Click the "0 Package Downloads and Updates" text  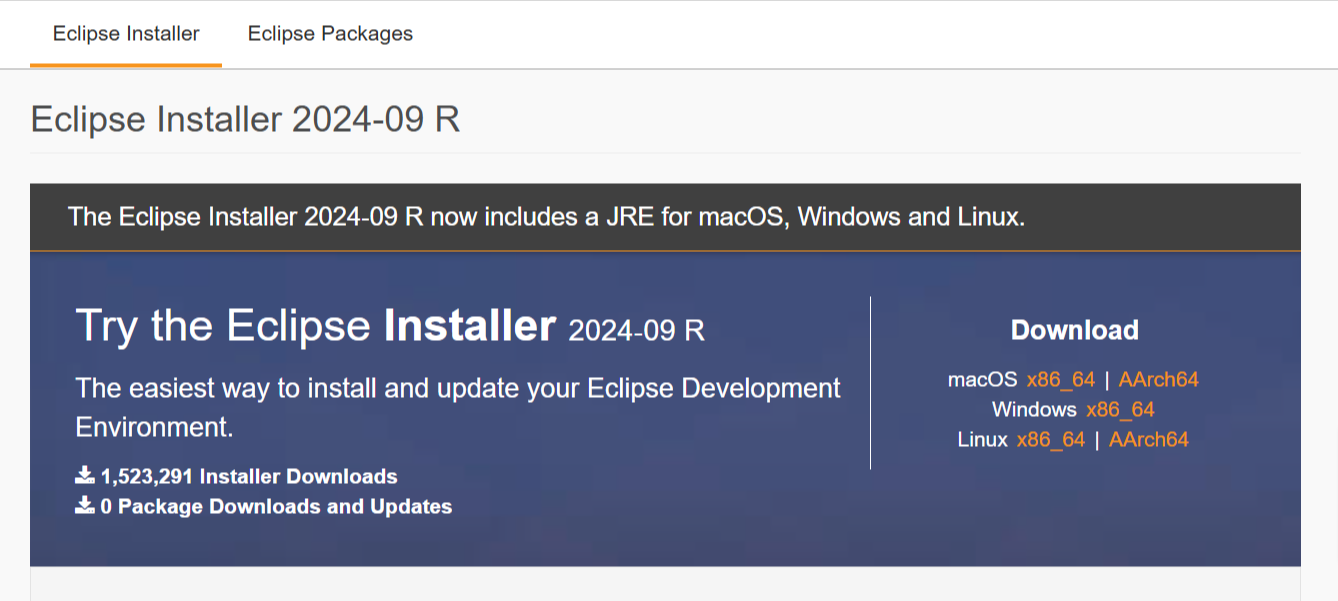pos(276,507)
